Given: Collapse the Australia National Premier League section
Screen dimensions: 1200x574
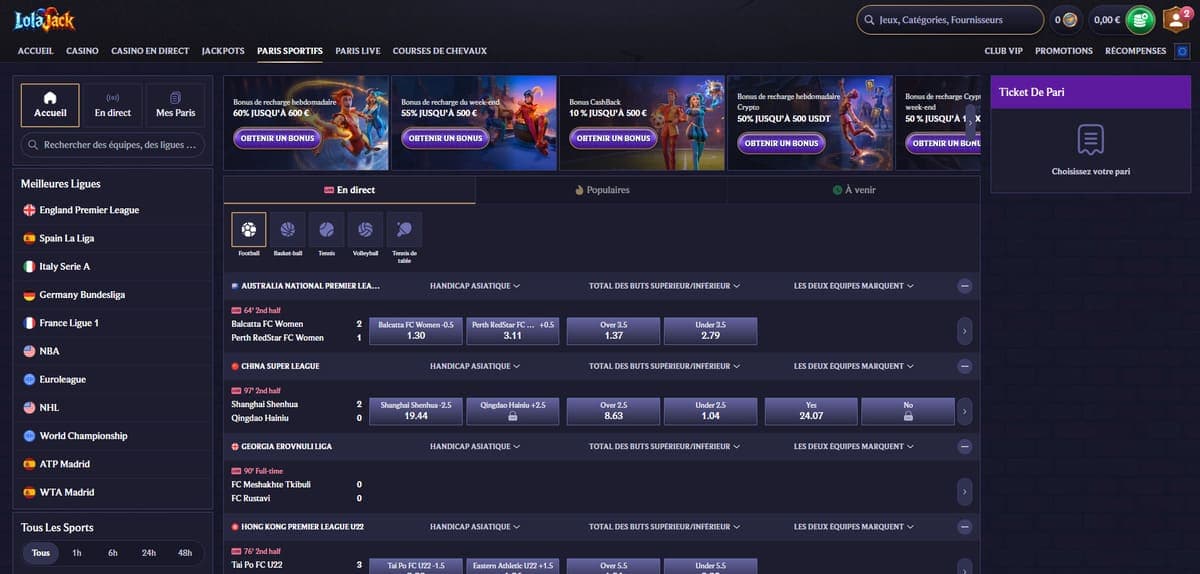Looking at the screenshot, I should coord(964,286).
